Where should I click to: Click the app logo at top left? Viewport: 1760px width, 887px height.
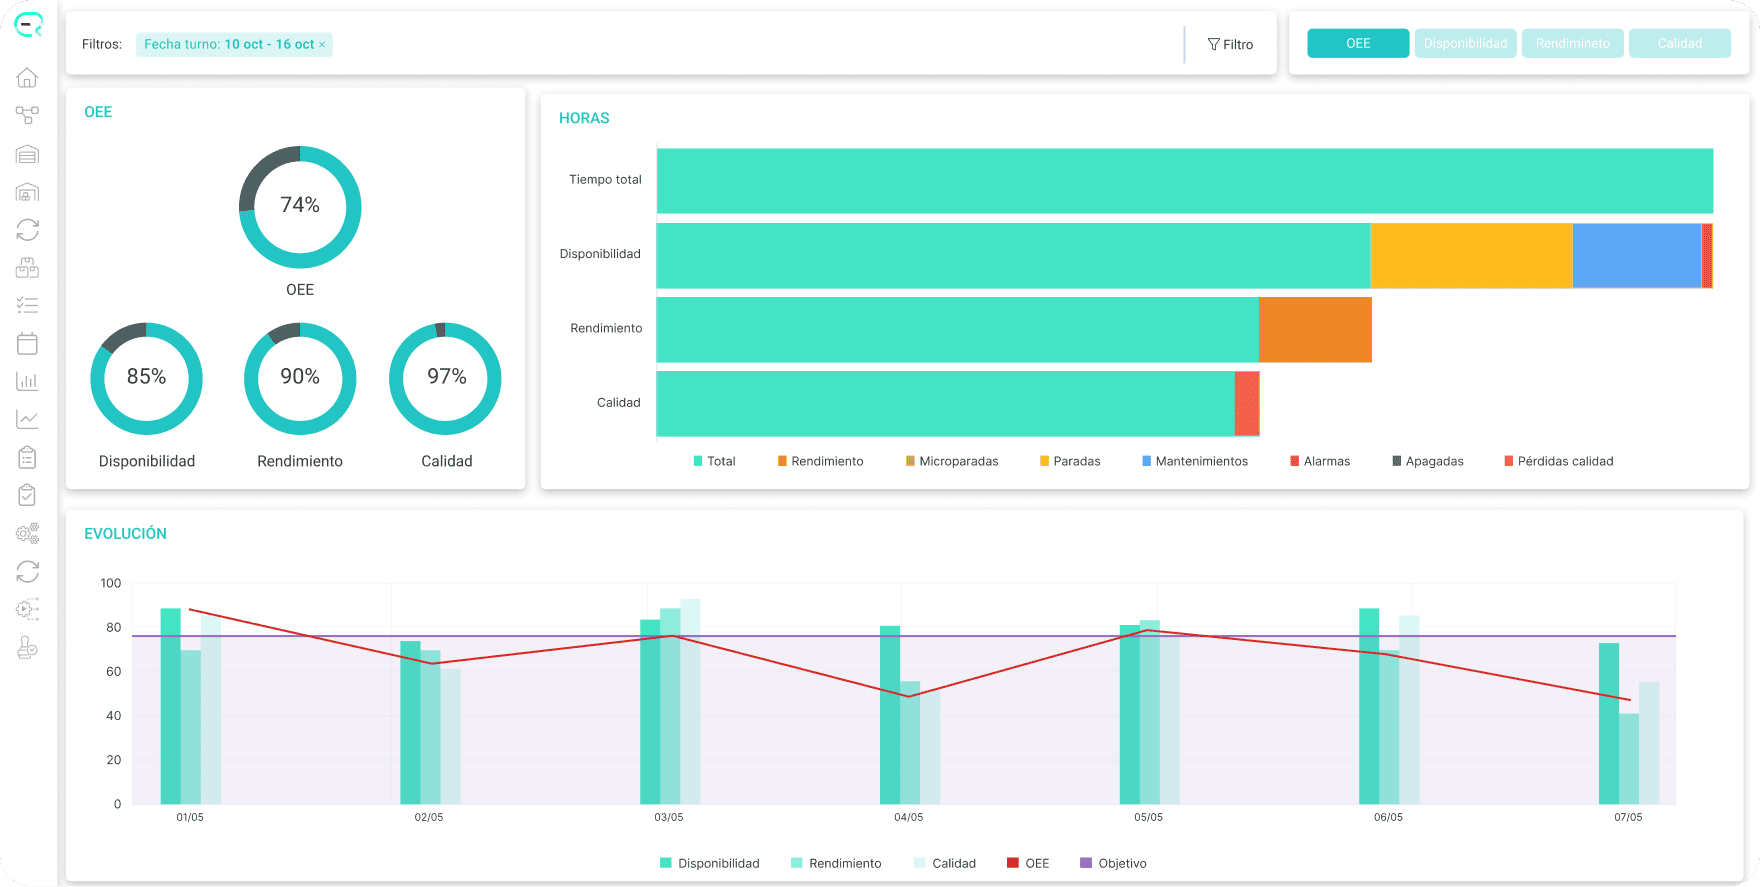(x=29, y=25)
